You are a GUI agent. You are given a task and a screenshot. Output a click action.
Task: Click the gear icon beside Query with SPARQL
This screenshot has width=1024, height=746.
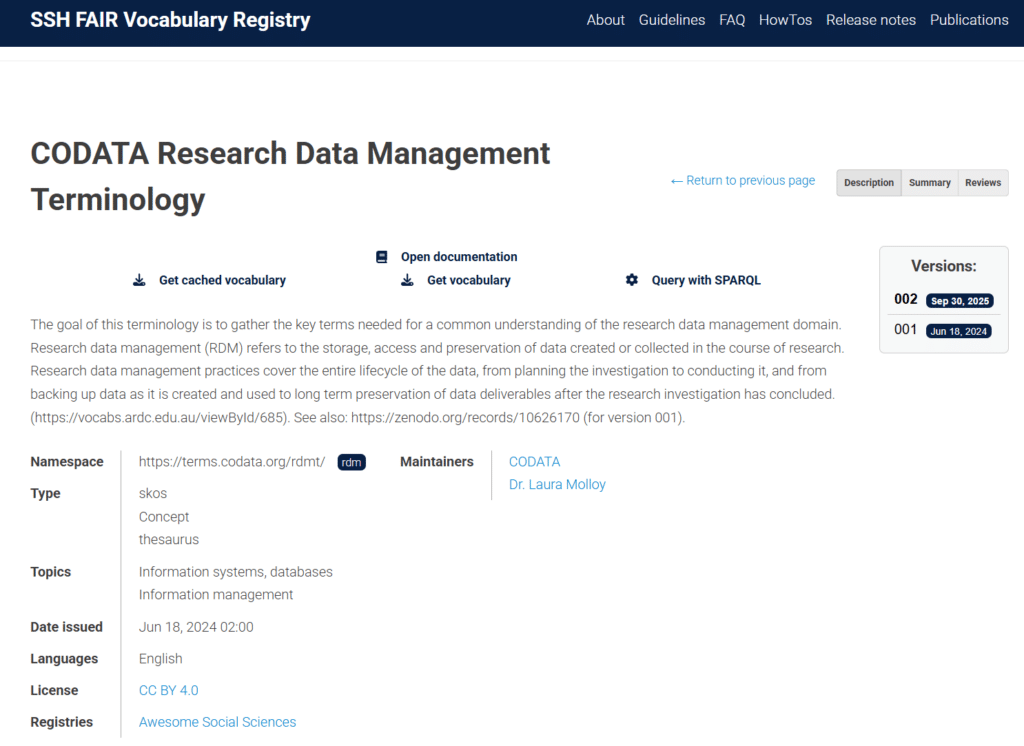tap(632, 280)
